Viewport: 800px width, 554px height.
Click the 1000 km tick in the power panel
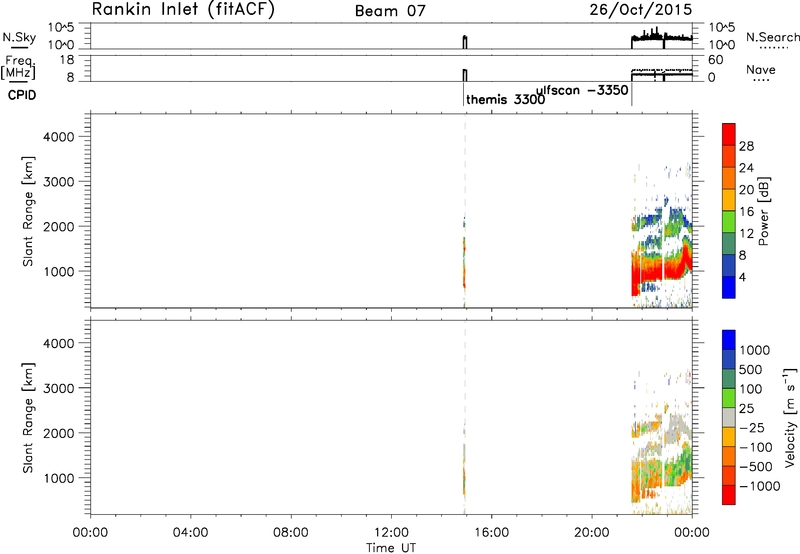pos(59,271)
